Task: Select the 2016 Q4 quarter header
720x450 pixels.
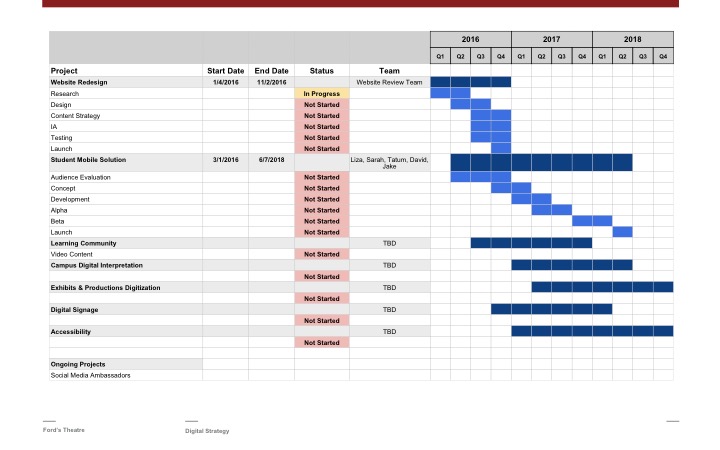Action: tap(501, 56)
